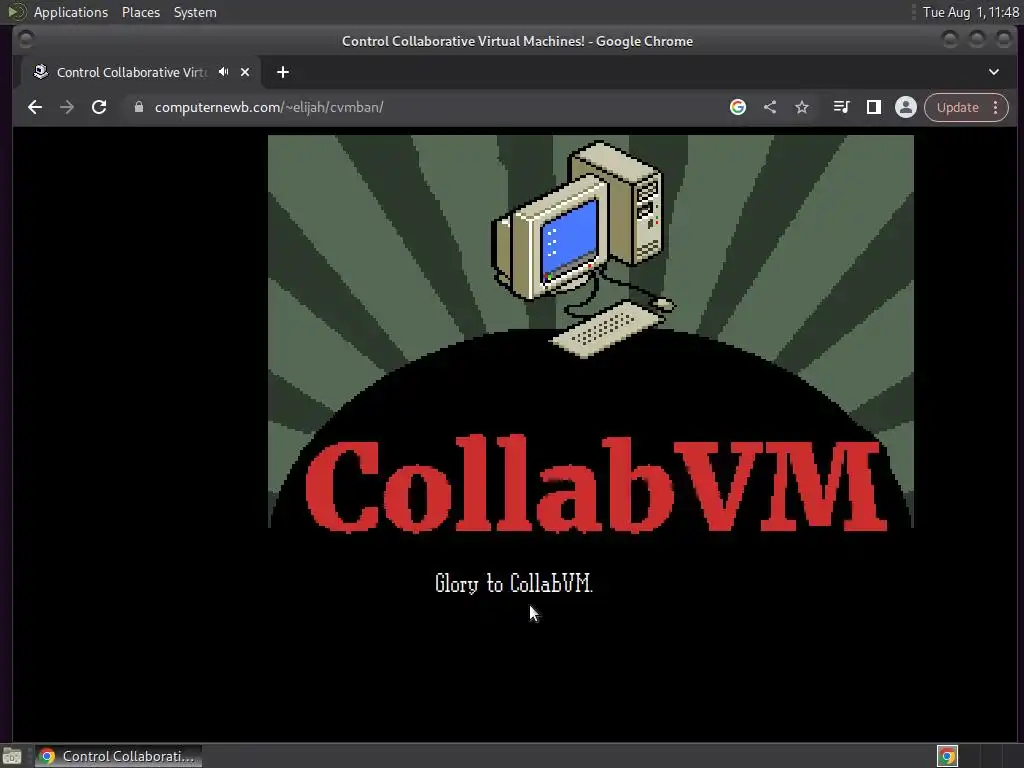The width and height of the screenshot is (1024, 768).
Task: Click the forward navigation arrow
Action: click(x=67, y=107)
